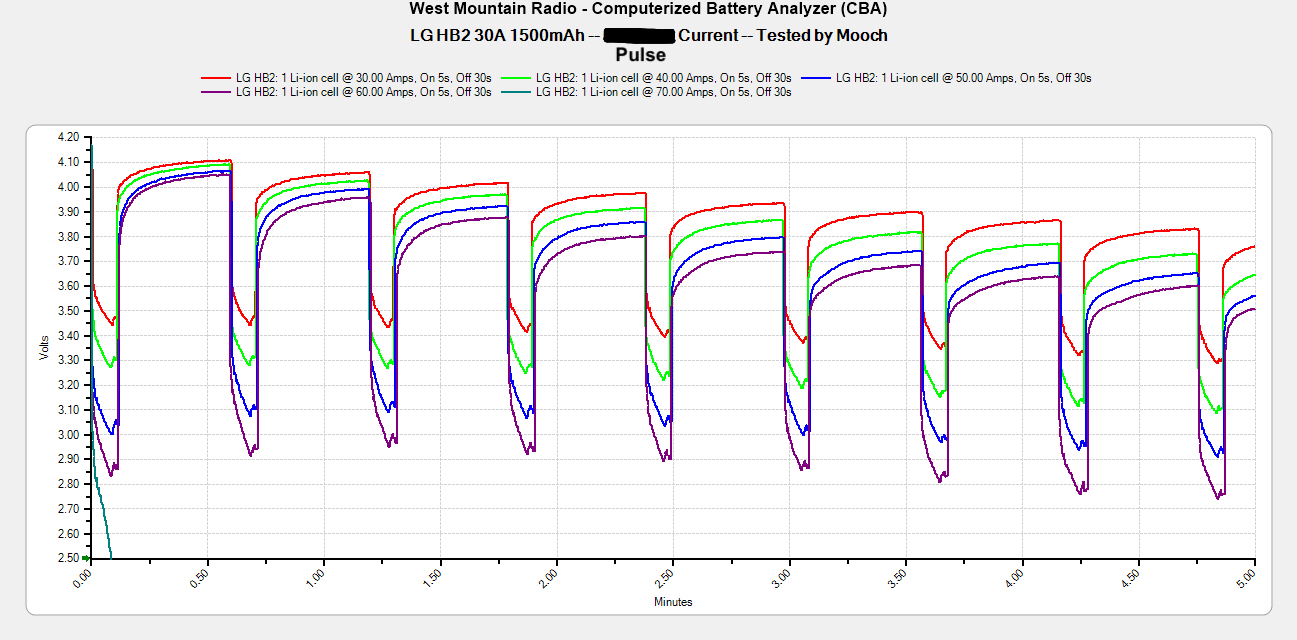
Task: Click 'Tested by Mooch' in the subtitle
Action: point(822,36)
